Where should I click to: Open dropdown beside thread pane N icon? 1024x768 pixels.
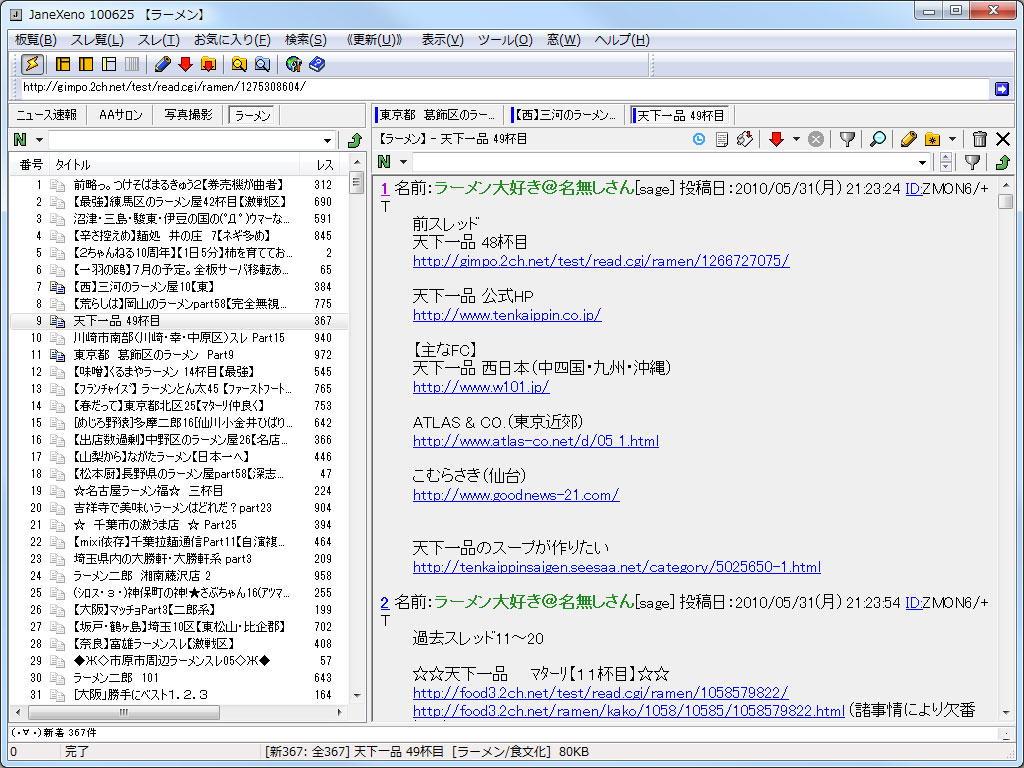click(x=403, y=162)
